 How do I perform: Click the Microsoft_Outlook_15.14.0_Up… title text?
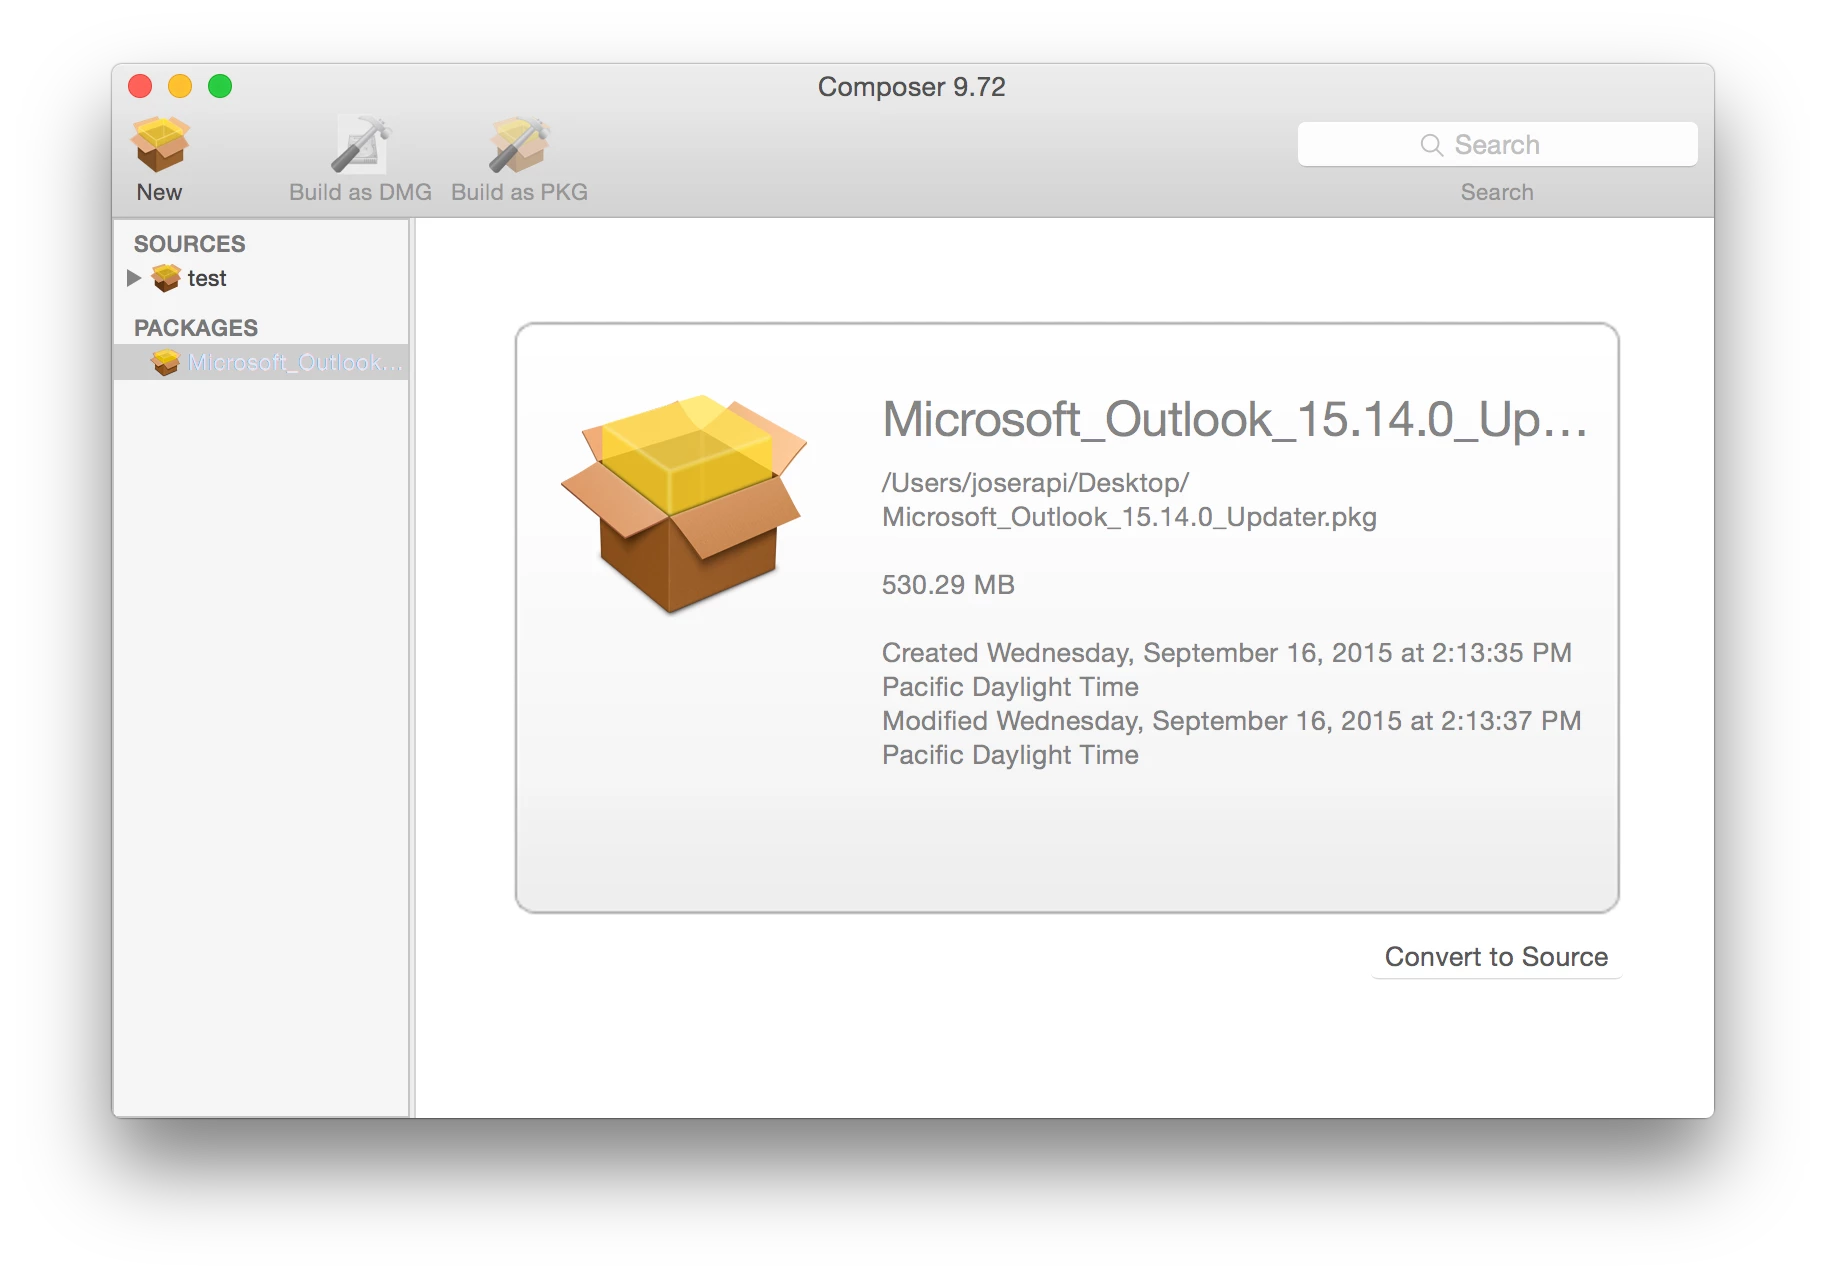click(1234, 419)
